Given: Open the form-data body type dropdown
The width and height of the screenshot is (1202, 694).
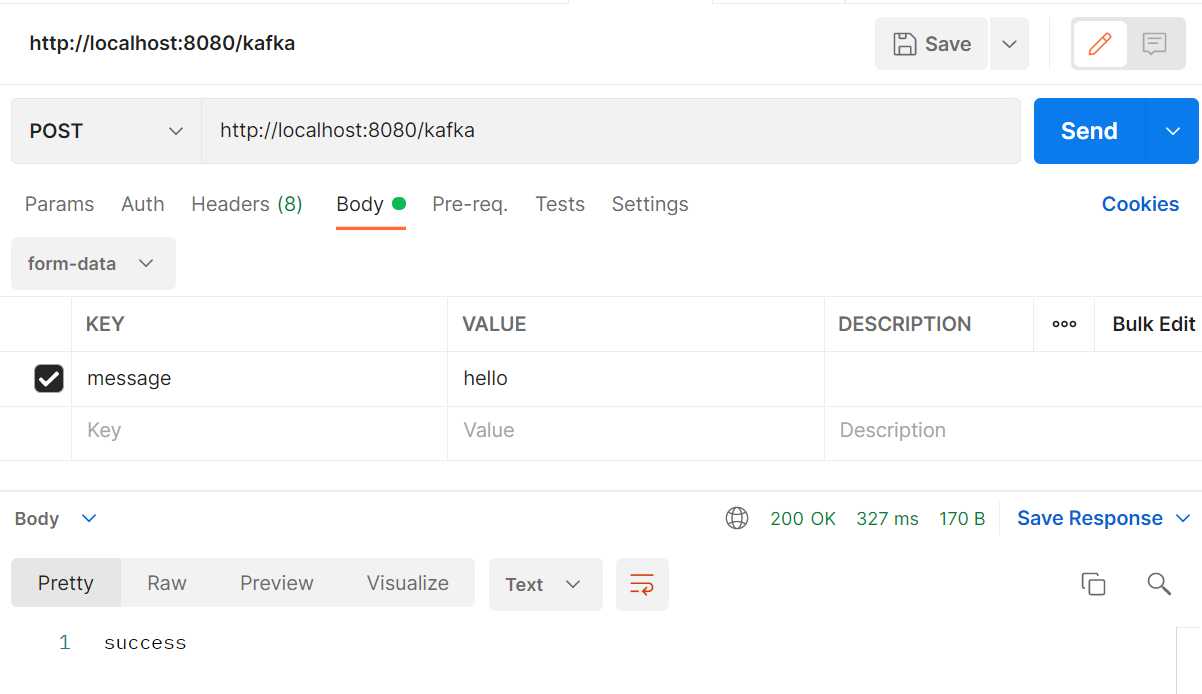Looking at the screenshot, I should pyautogui.click(x=93, y=264).
